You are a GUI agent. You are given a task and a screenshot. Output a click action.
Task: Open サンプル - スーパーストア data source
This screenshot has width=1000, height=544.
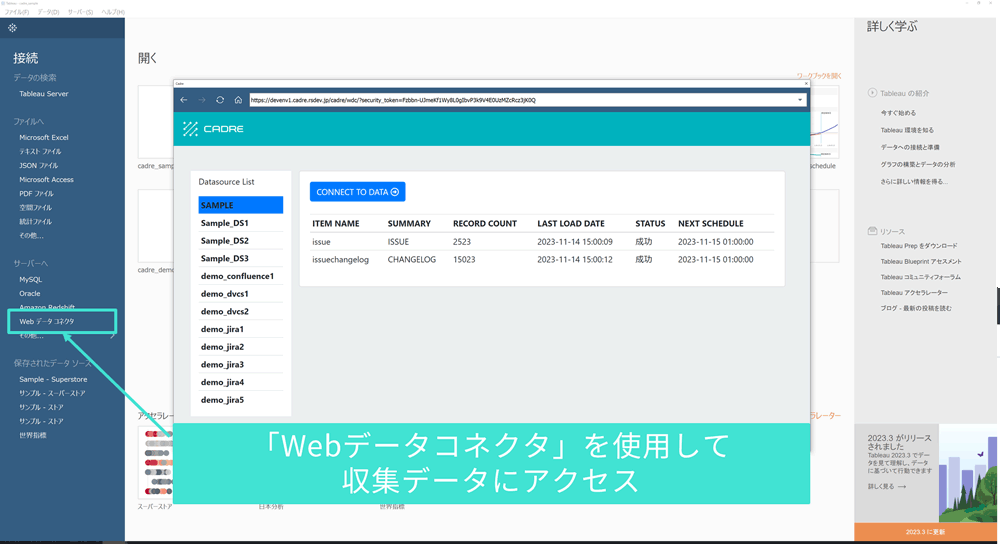(52, 393)
